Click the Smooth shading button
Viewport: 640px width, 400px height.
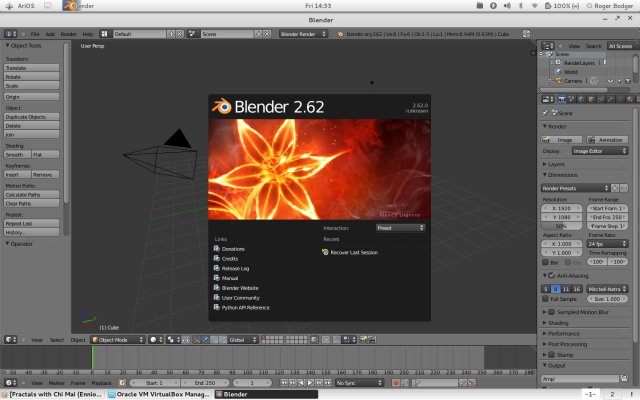pyautogui.click(x=18, y=155)
